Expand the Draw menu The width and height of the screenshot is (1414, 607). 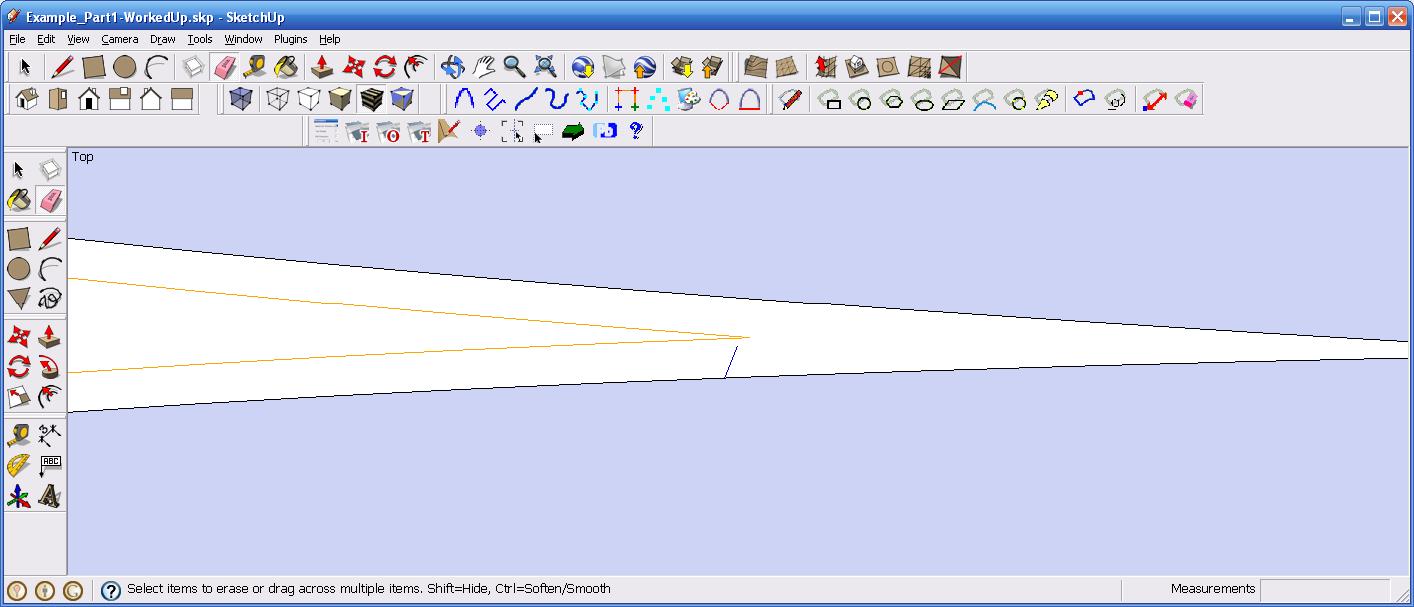tap(162, 39)
